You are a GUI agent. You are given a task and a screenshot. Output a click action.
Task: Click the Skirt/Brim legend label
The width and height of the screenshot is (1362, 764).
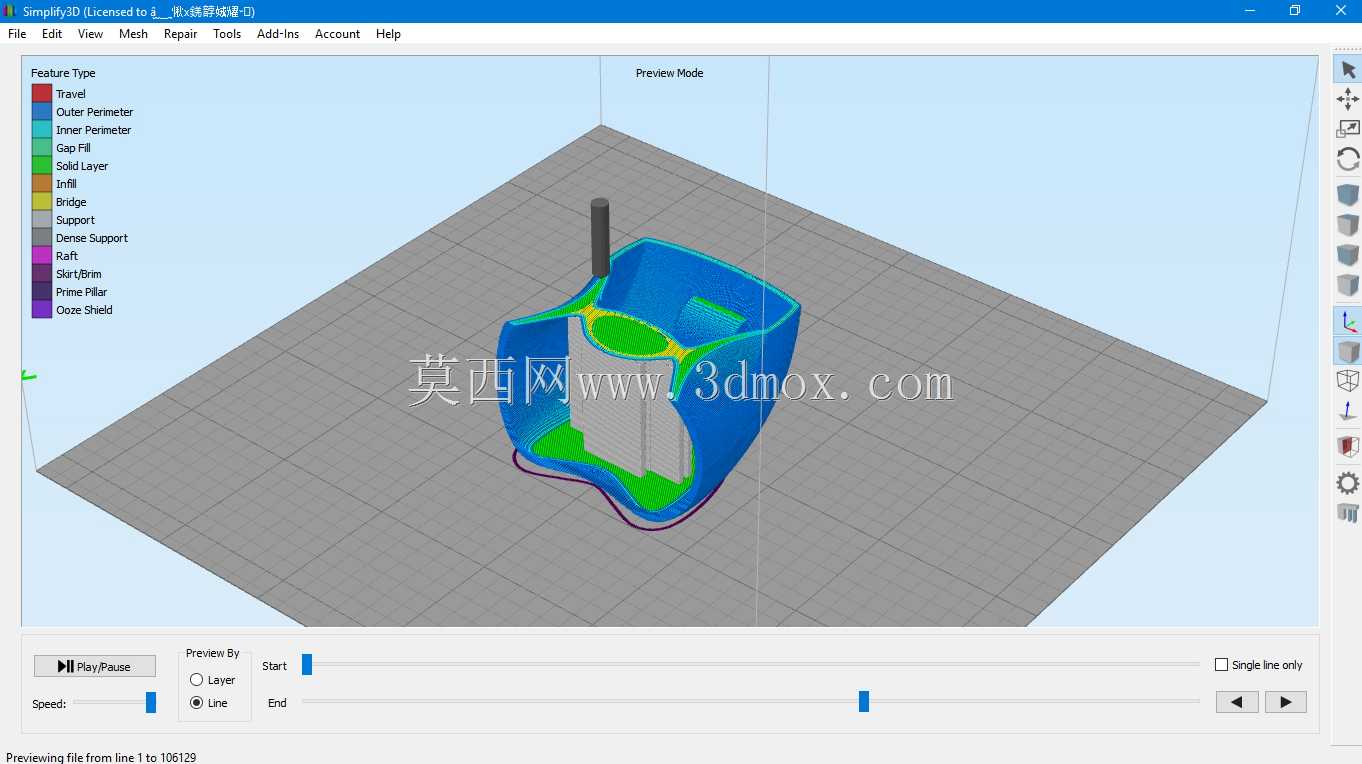point(79,274)
